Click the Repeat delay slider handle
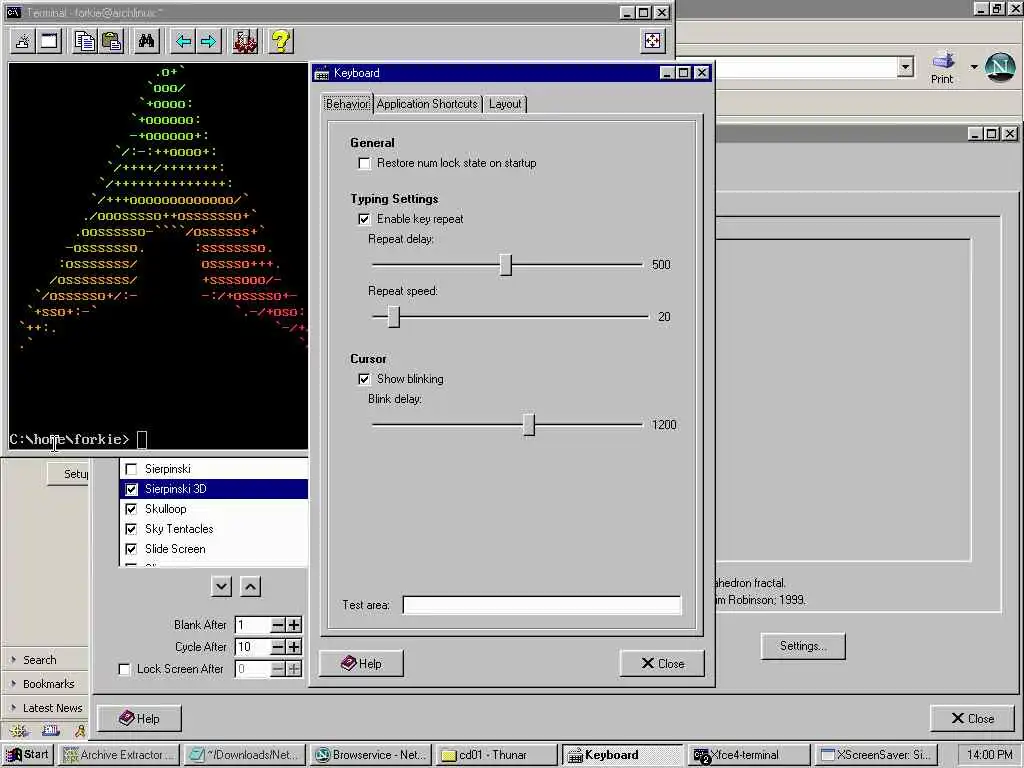The image size is (1024, 768). [x=506, y=265]
